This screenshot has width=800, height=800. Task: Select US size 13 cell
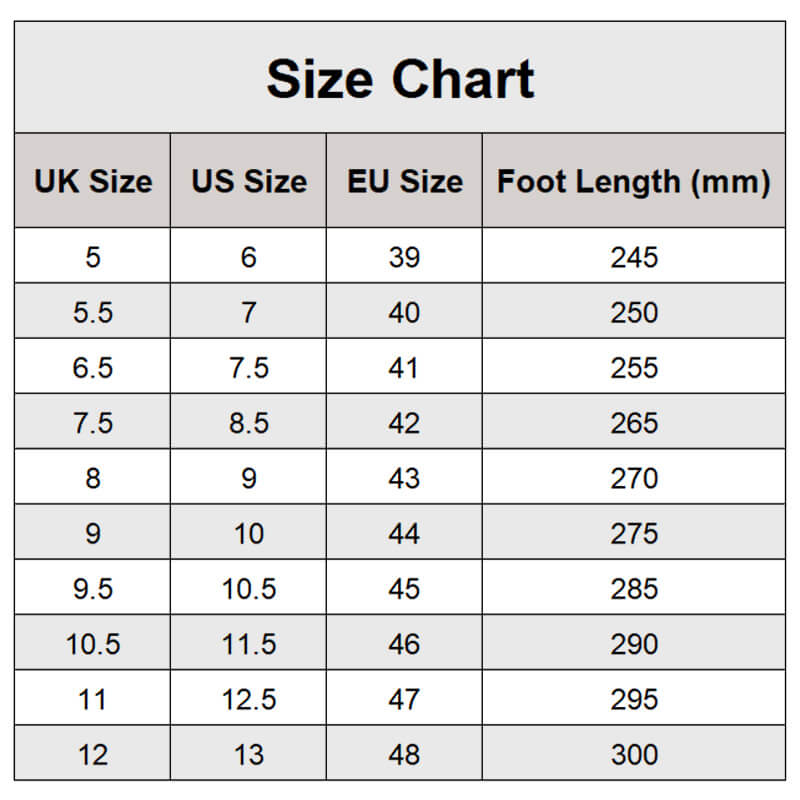tap(249, 754)
